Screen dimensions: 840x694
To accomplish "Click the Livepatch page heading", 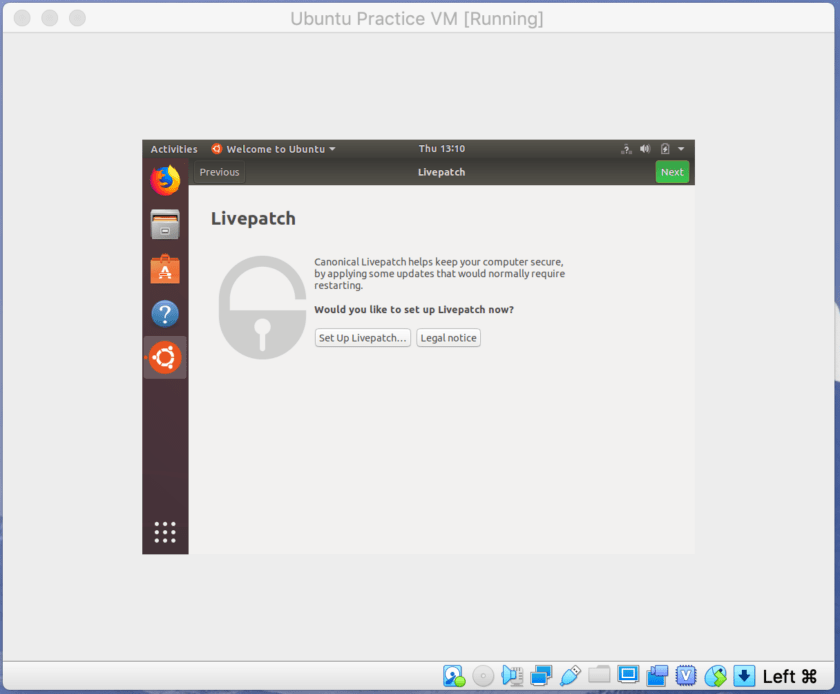I will coord(253,219).
